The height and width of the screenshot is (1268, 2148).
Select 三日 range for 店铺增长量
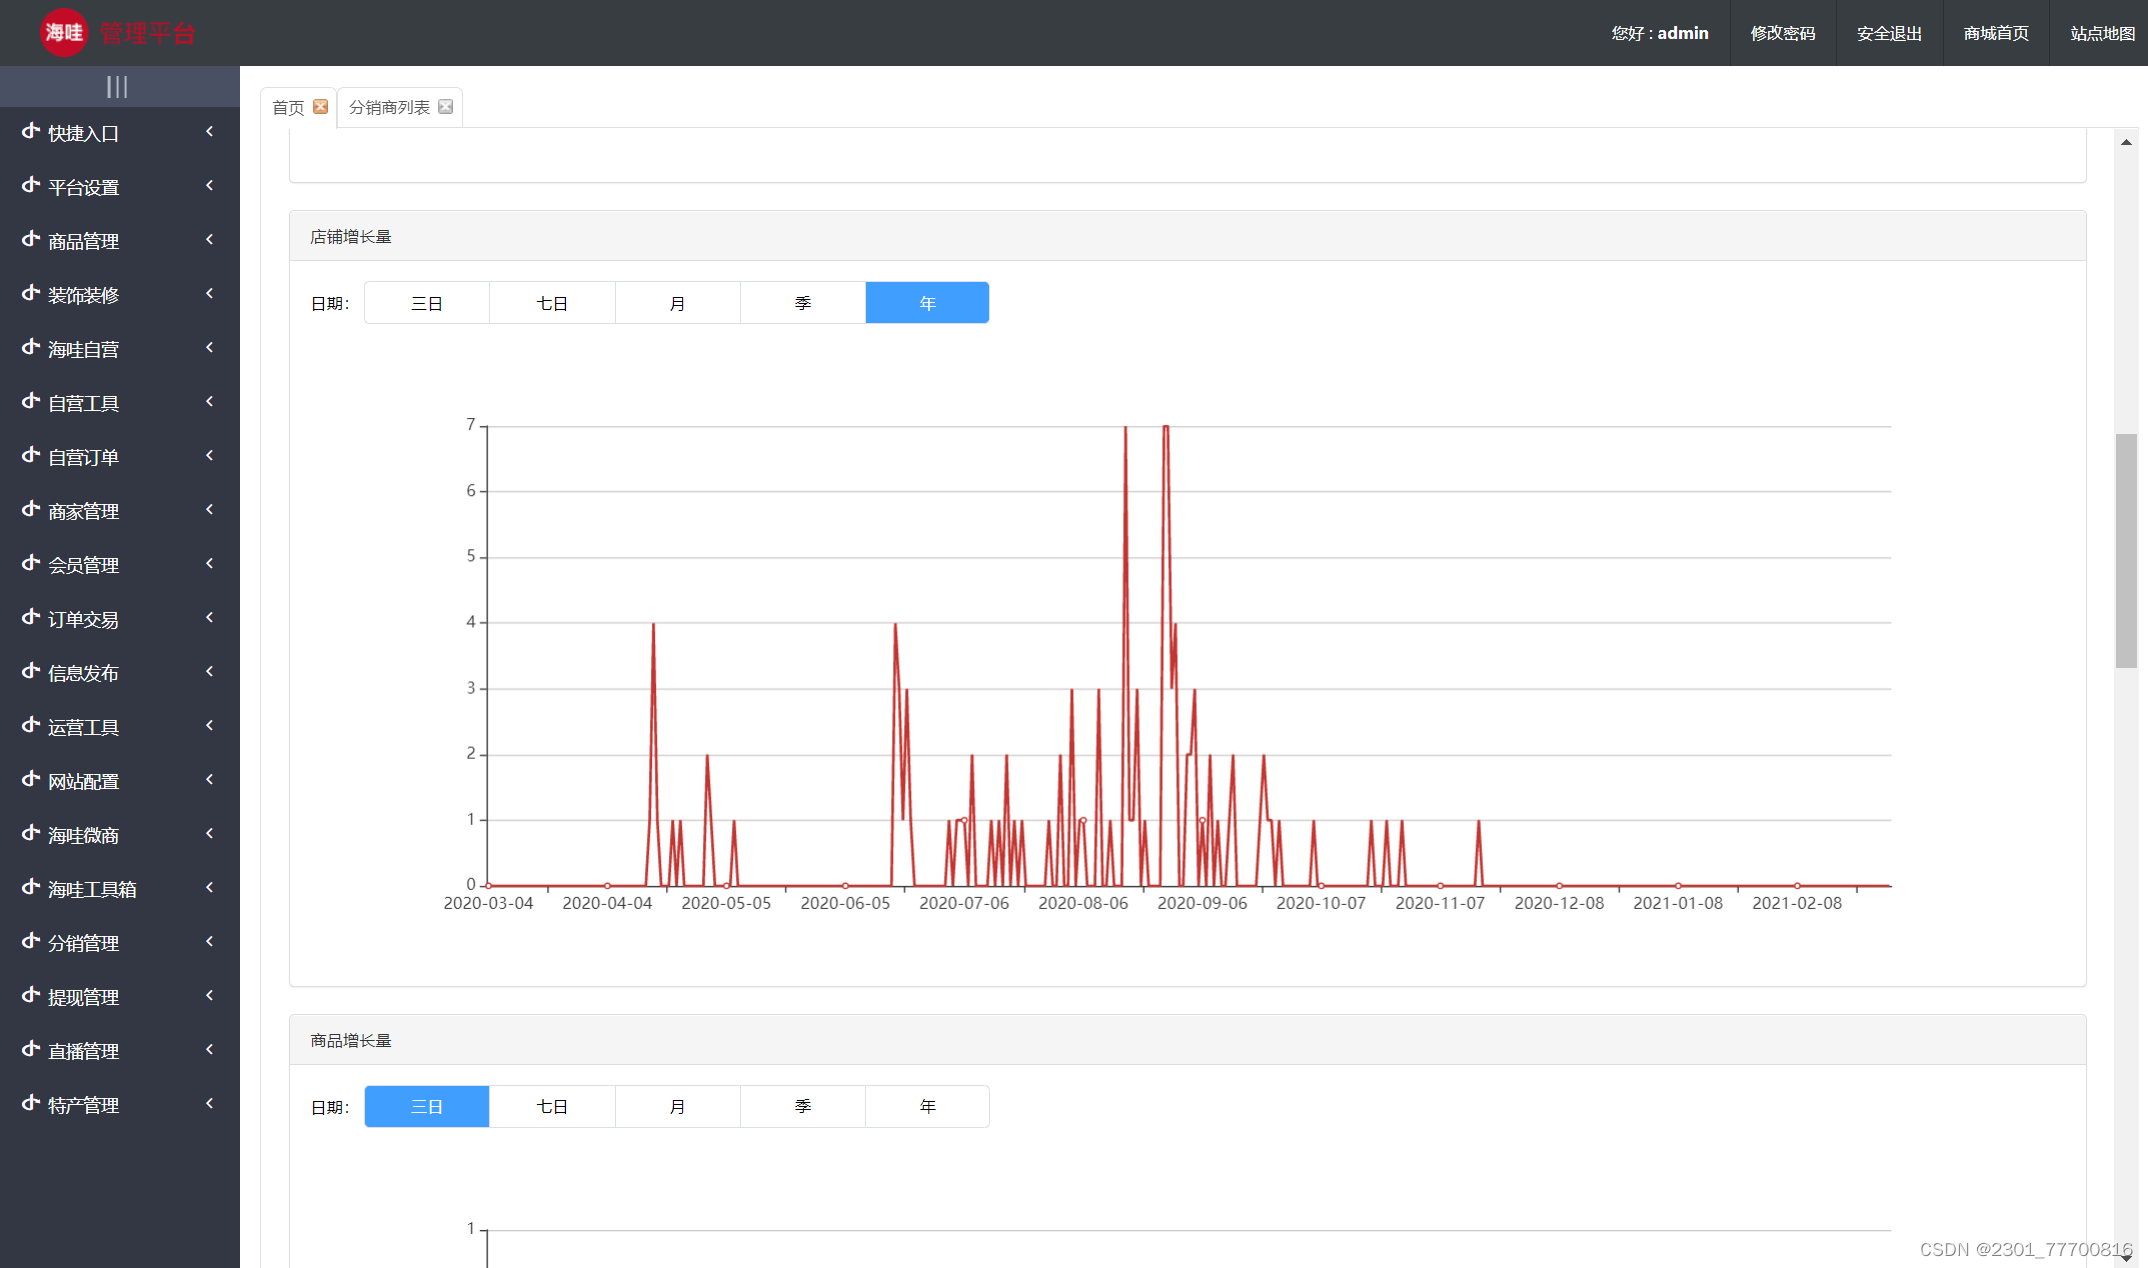(x=427, y=303)
